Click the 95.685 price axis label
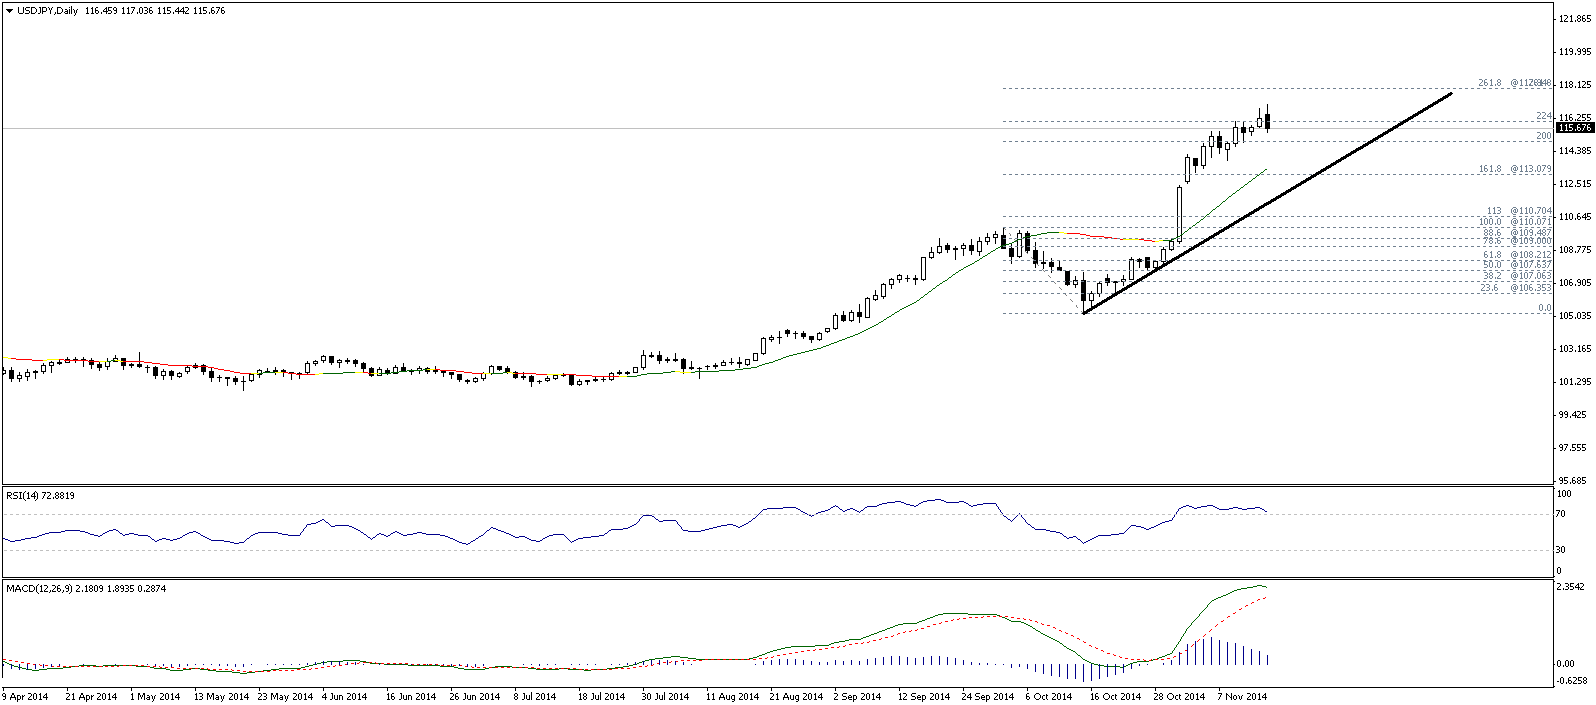The width and height of the screenshot is (1596, 705). point(1575,481)
